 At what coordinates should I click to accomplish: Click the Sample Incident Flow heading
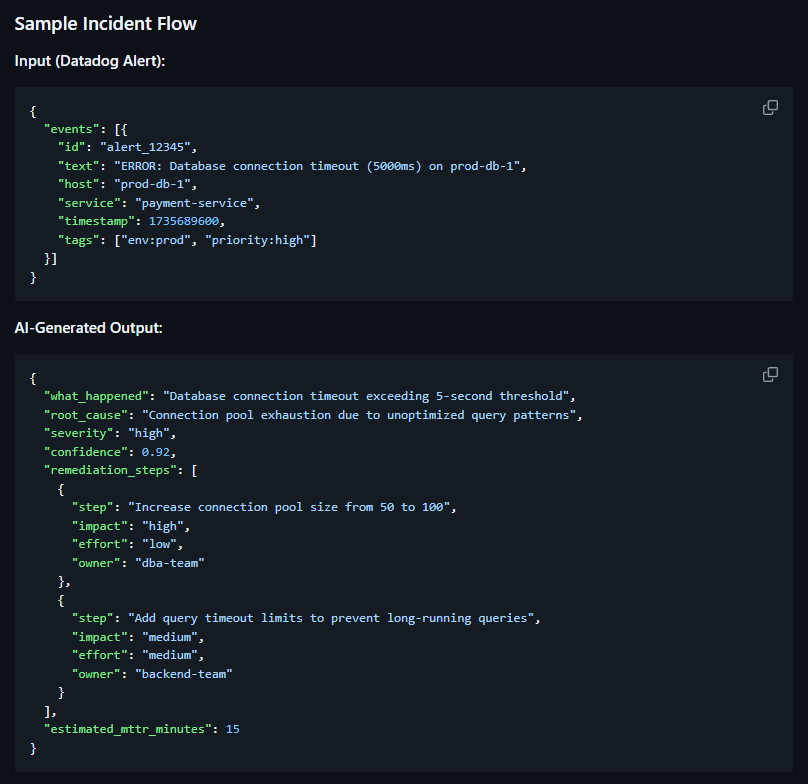[105, 24]
